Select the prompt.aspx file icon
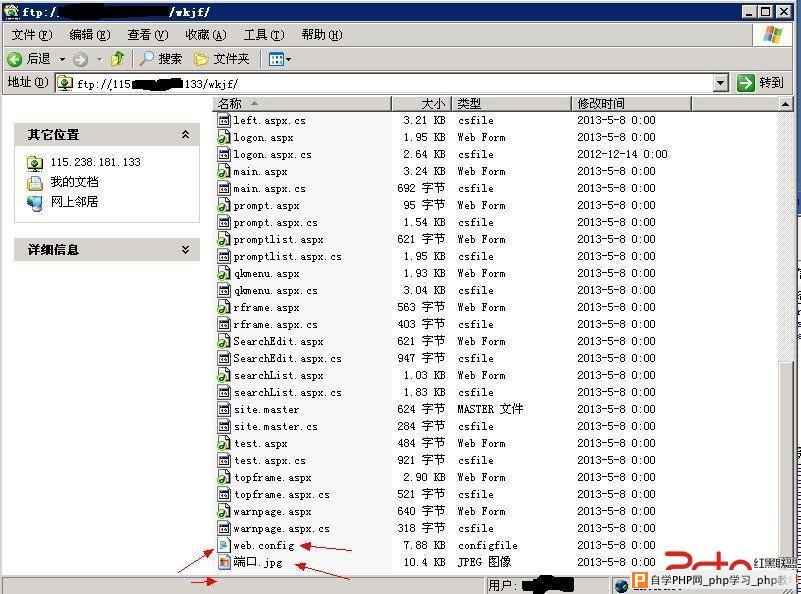 click(224, 205)
